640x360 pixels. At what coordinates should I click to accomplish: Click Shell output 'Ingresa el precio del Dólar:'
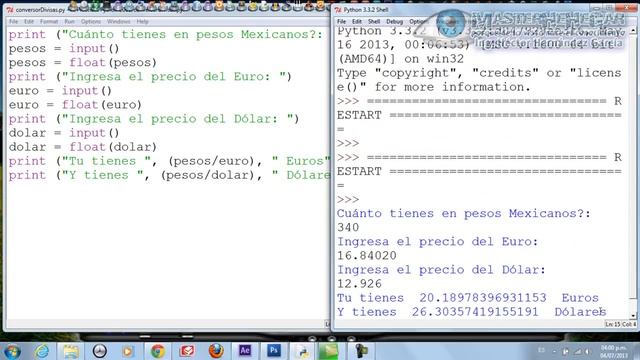pos(441,270)
